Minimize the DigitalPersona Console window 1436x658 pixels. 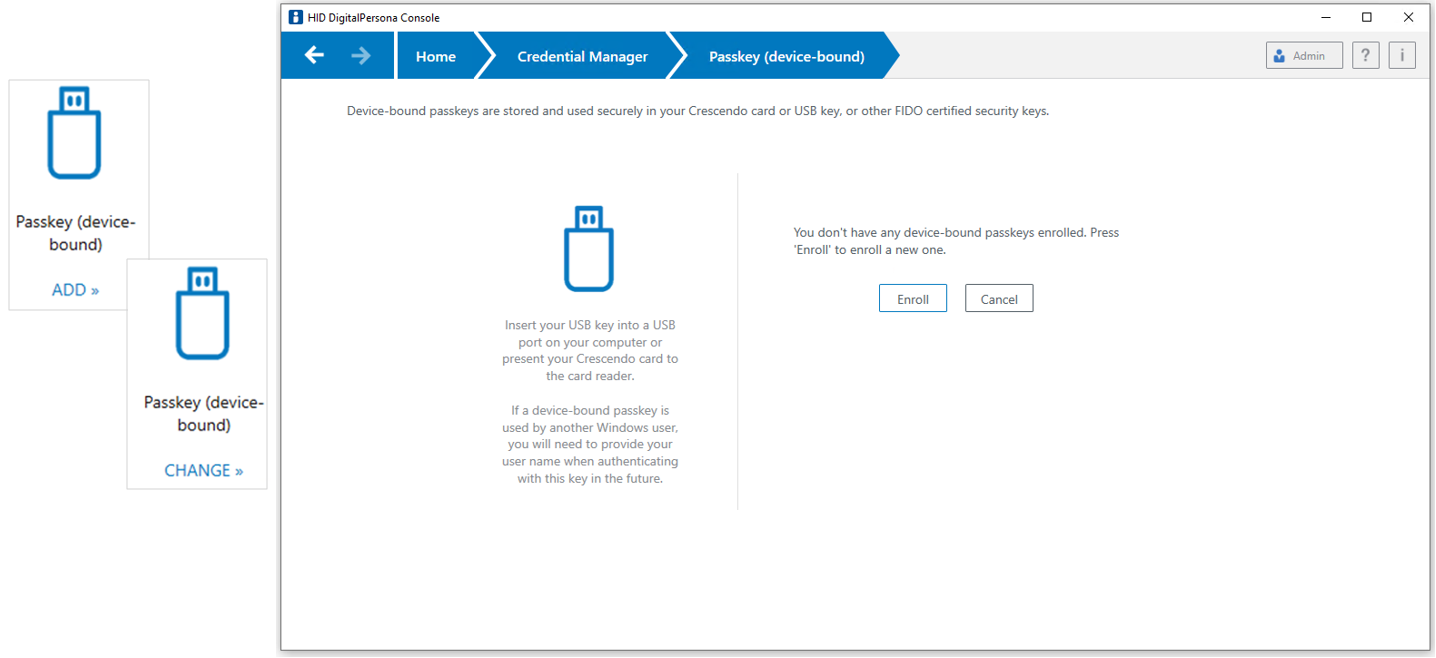coord(1326,17)
